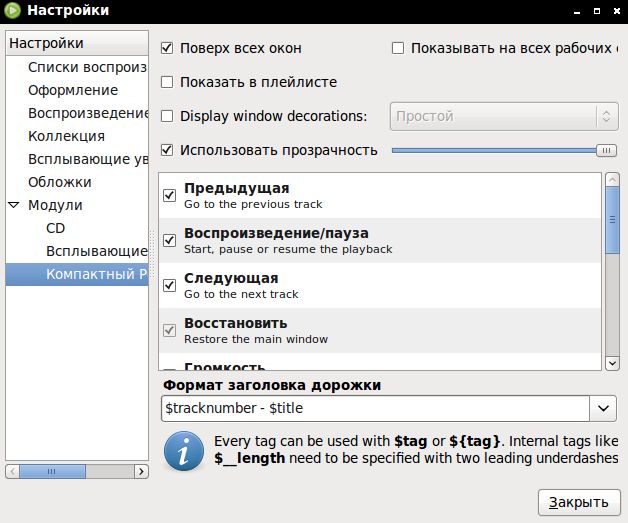Image resolution: width=628 pixels, height=523 pixels.
Task: Uncheck the Предыдущая control checkbox
Action: 169,195
